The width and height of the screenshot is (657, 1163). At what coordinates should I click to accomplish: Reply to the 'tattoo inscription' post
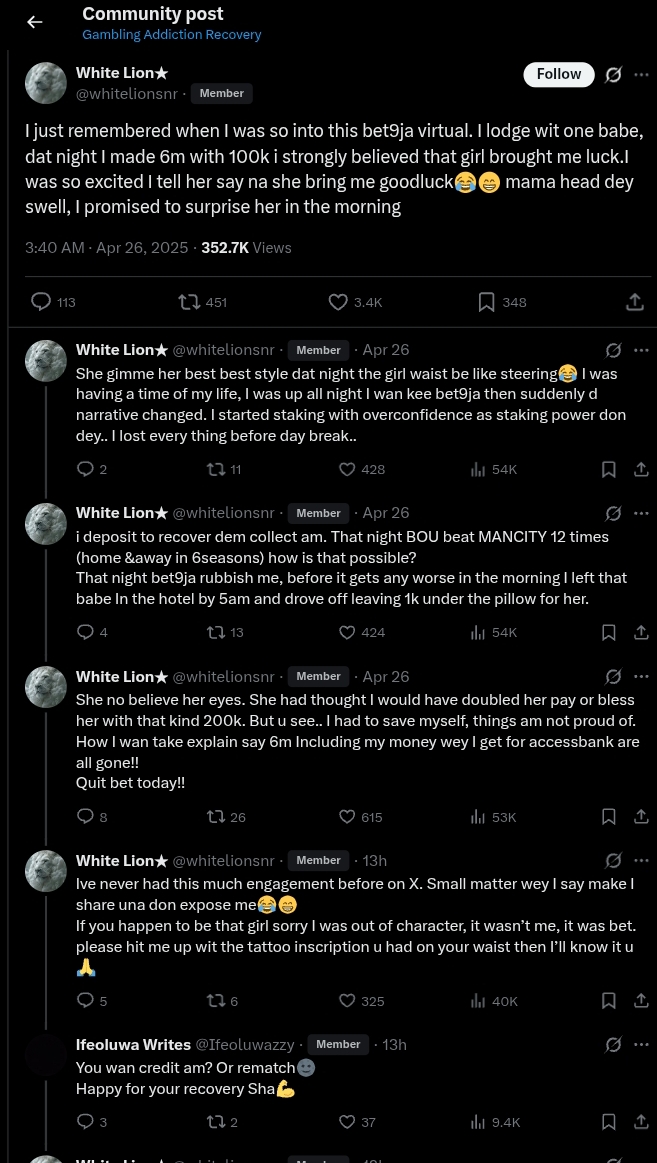[86, 1001]
